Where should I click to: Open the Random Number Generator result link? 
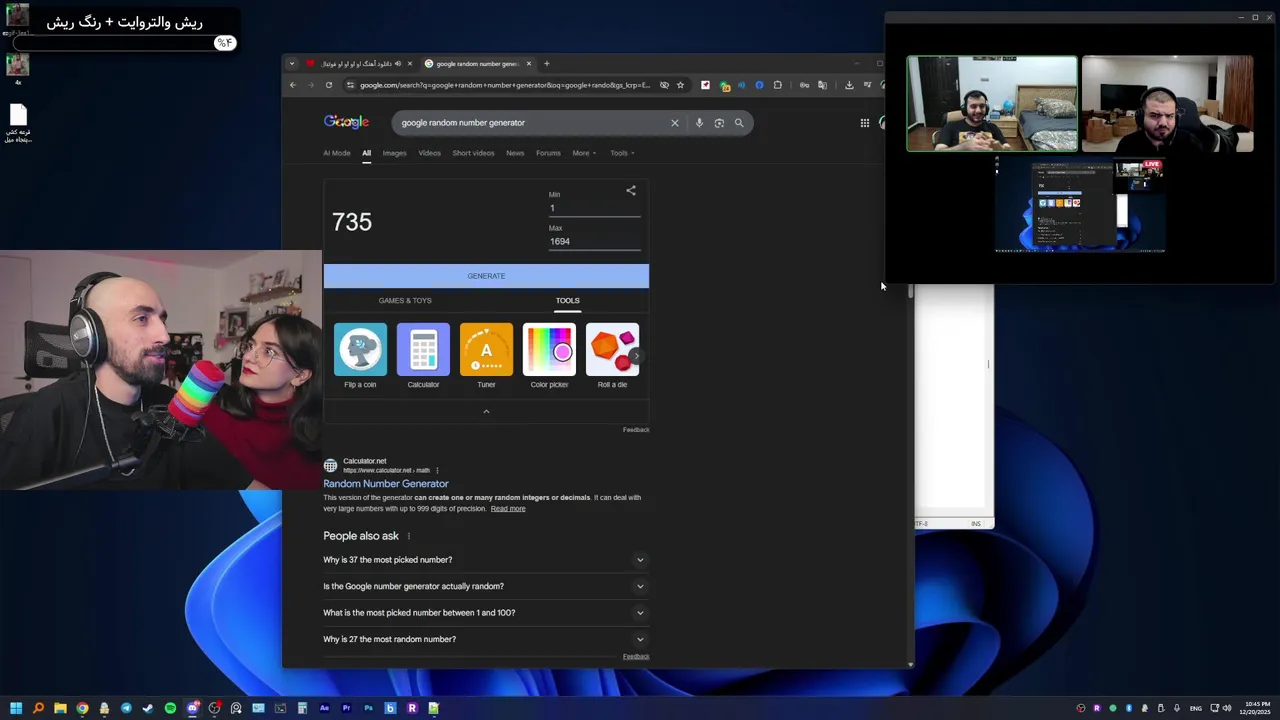tap(386, 484)
